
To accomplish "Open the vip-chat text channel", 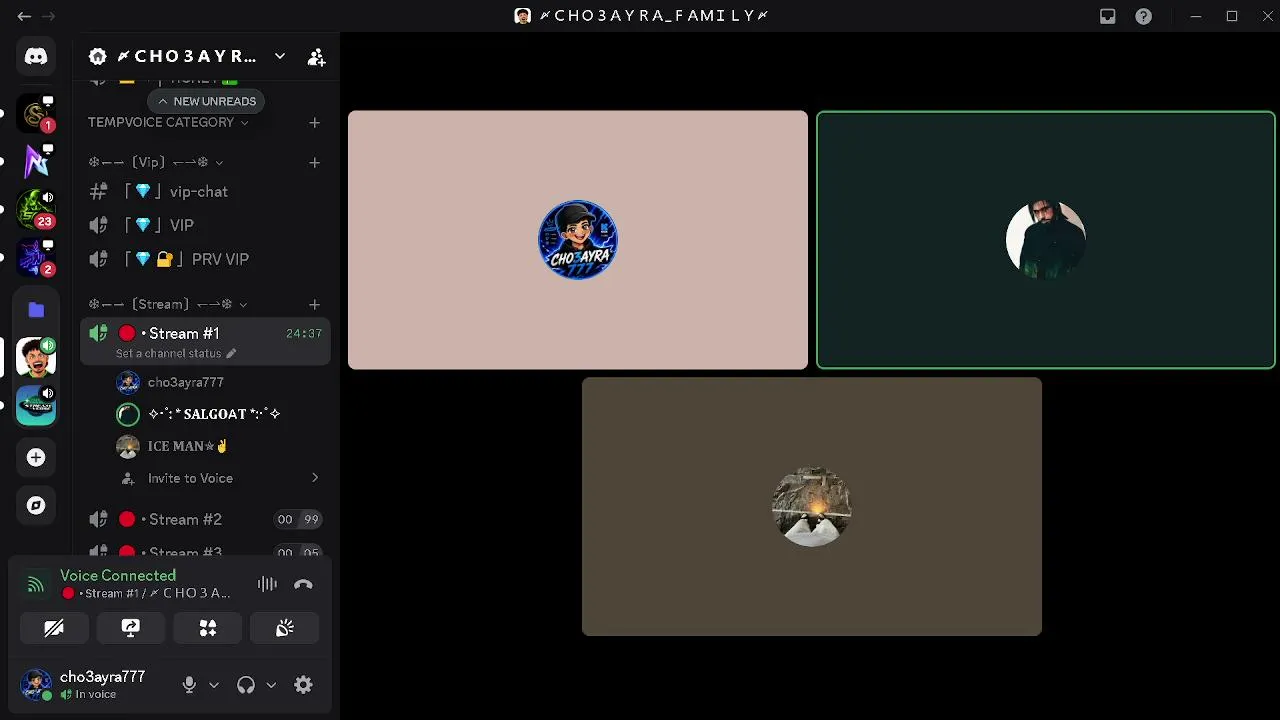I will tap(205, 191).
